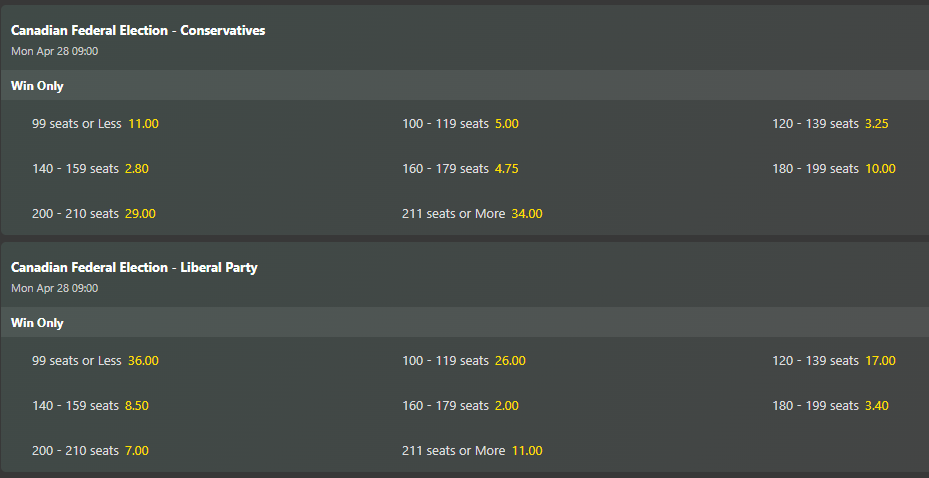Image resolution: width=929 pixels, height=478 pixels.
Task: Select Conservatives 180 - 199 seats odds 10.00
Action: [x=880, y=169]
